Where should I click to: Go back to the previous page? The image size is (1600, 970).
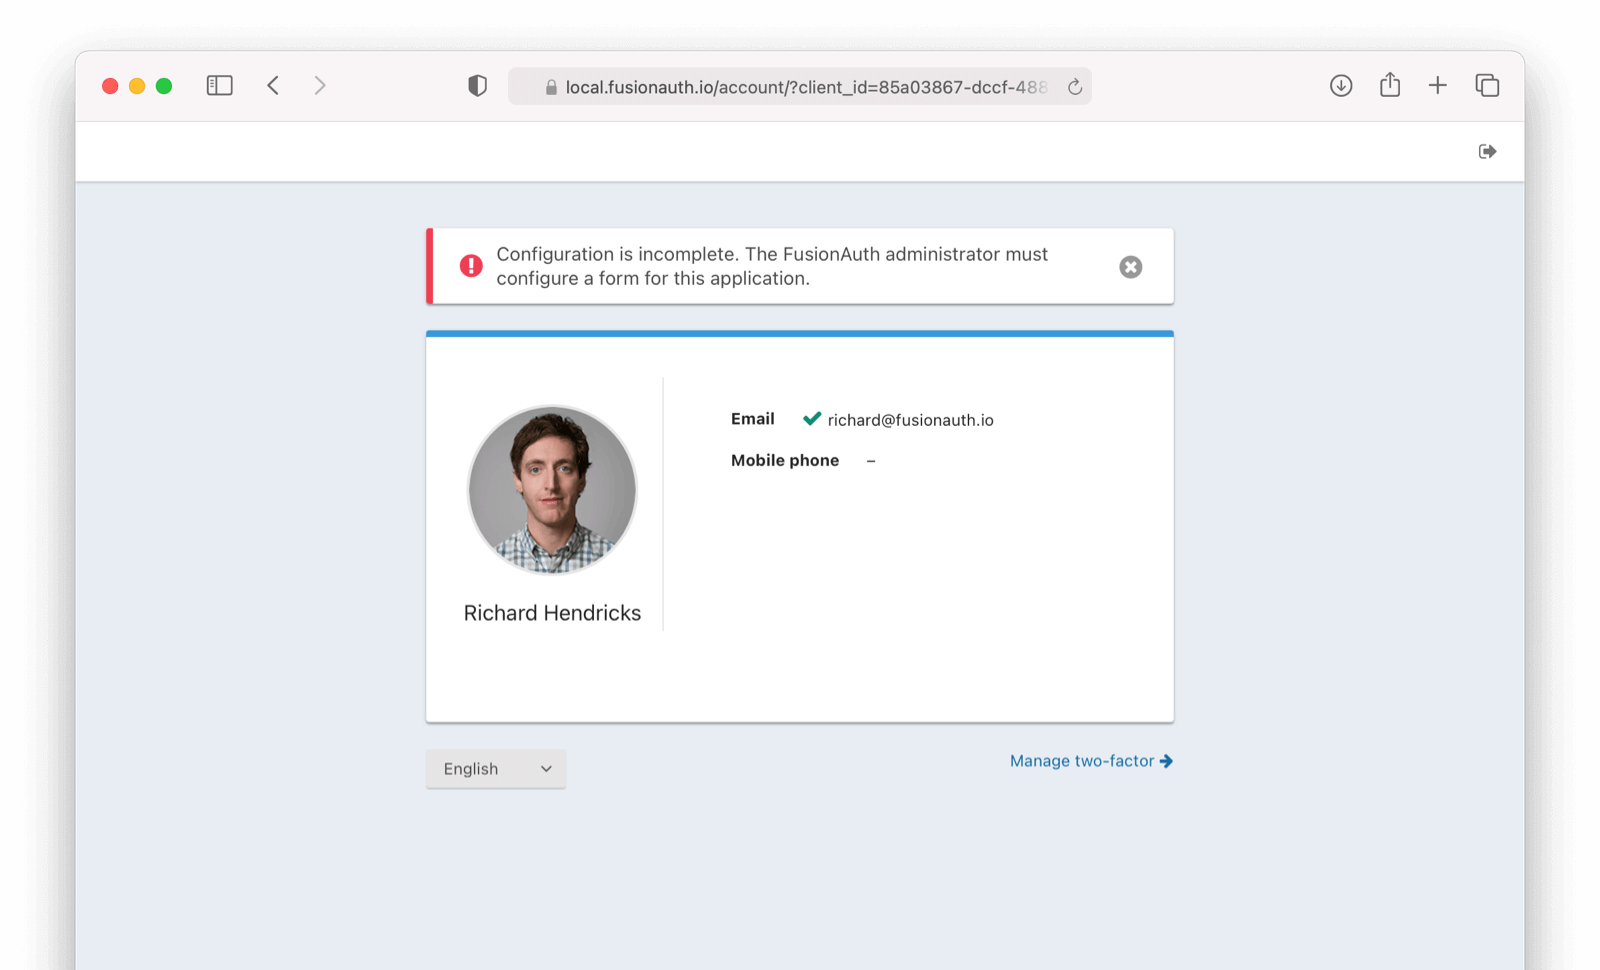[x=273, y=86]
